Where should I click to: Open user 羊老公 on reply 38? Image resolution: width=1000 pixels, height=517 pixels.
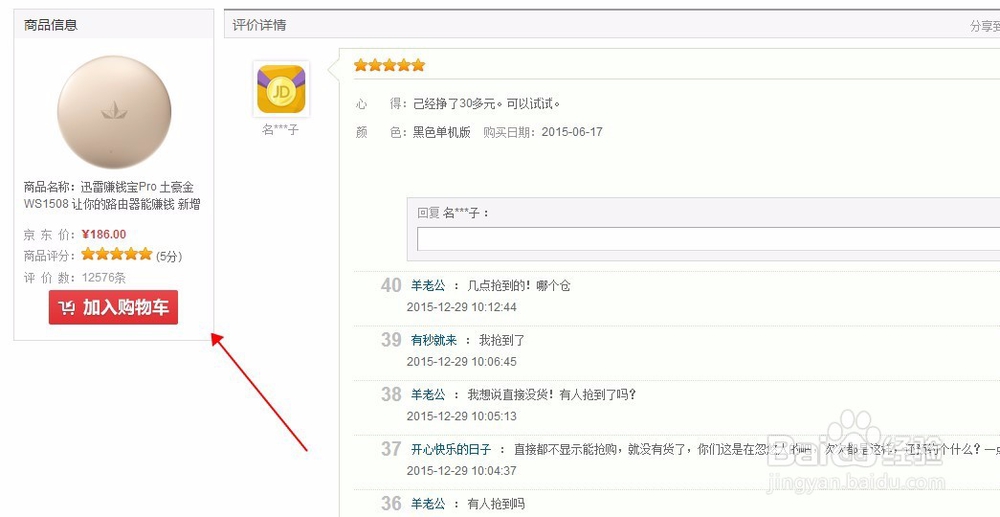428,395
